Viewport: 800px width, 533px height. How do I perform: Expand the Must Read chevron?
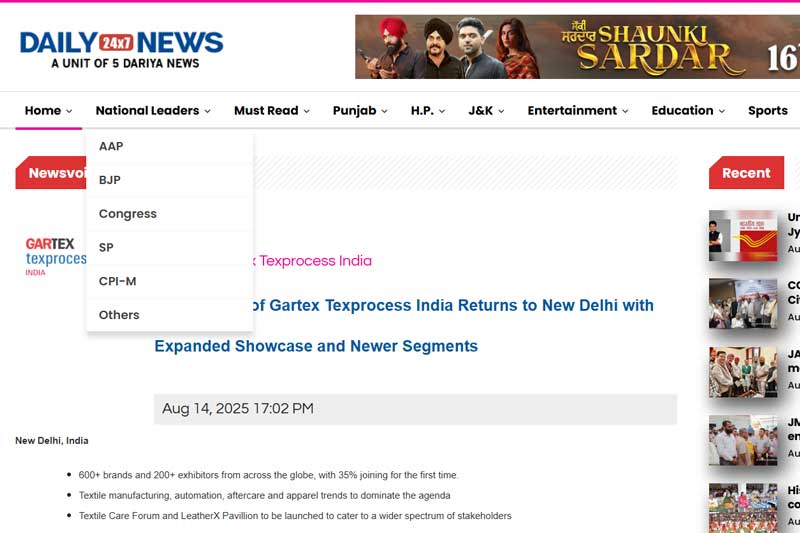pyautogui.click(x=307, y=111)
